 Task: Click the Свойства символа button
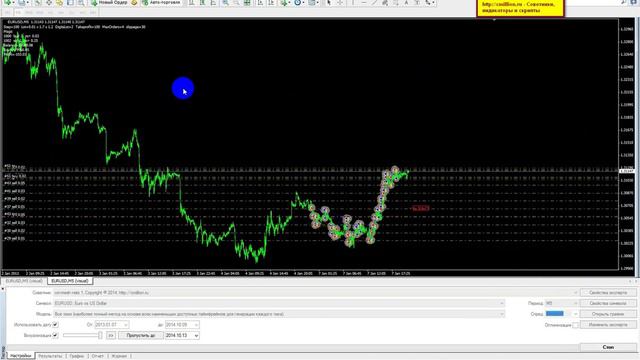608,303
